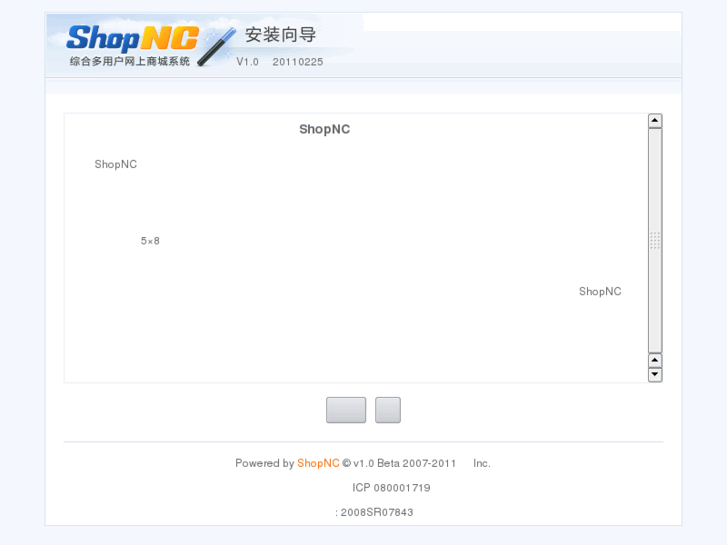Click the '2008SR07843' footer text
The height and width of the screenshot is (545, 727).
(377, 513)
